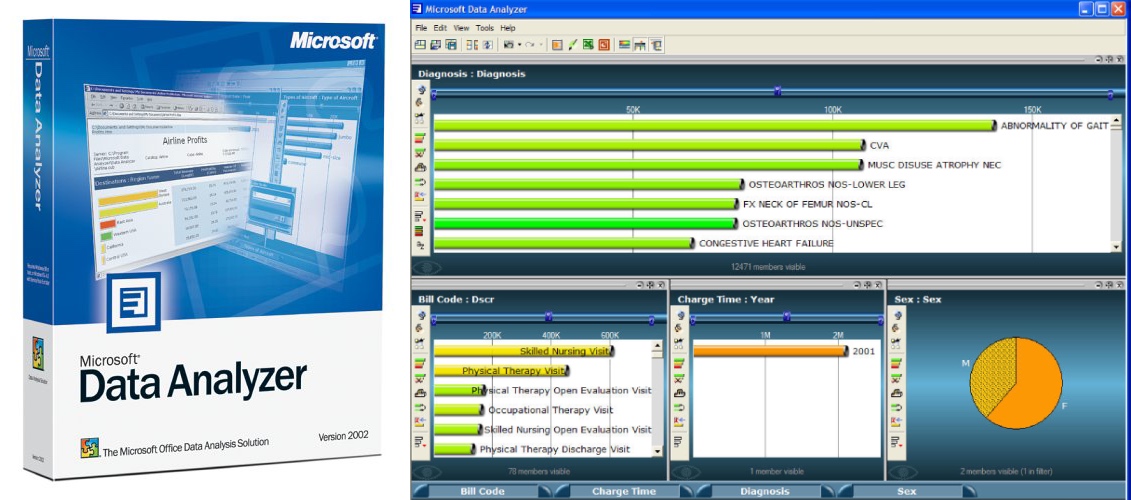
Task: Maximize the Diagnosis pane using its header button
Action: tap(1111, 61)
